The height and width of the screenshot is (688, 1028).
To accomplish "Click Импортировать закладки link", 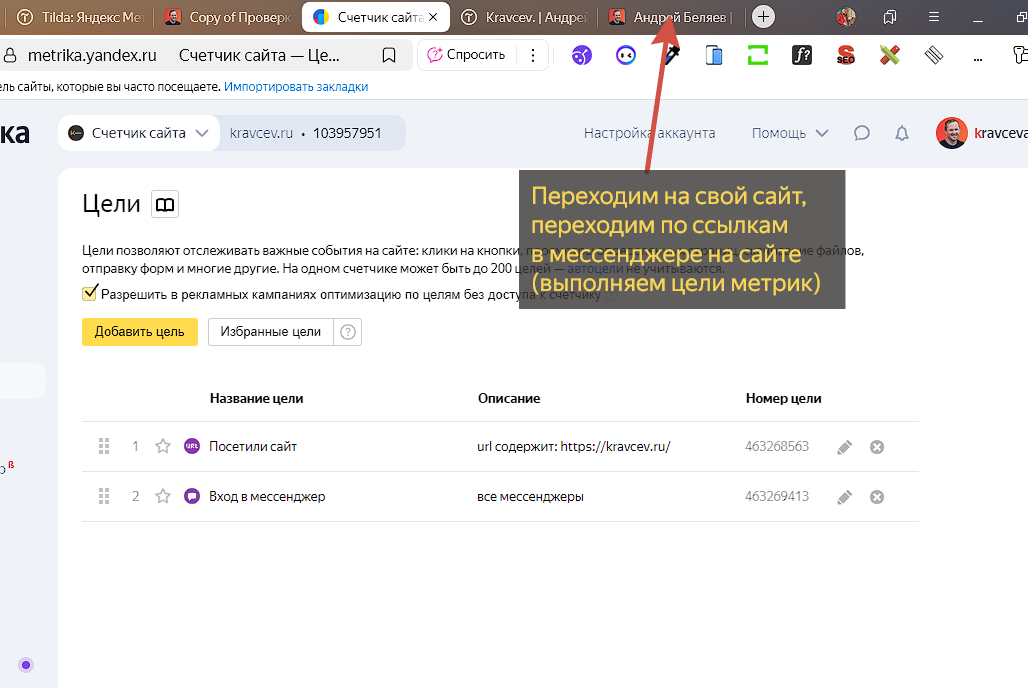I will 296,87.
